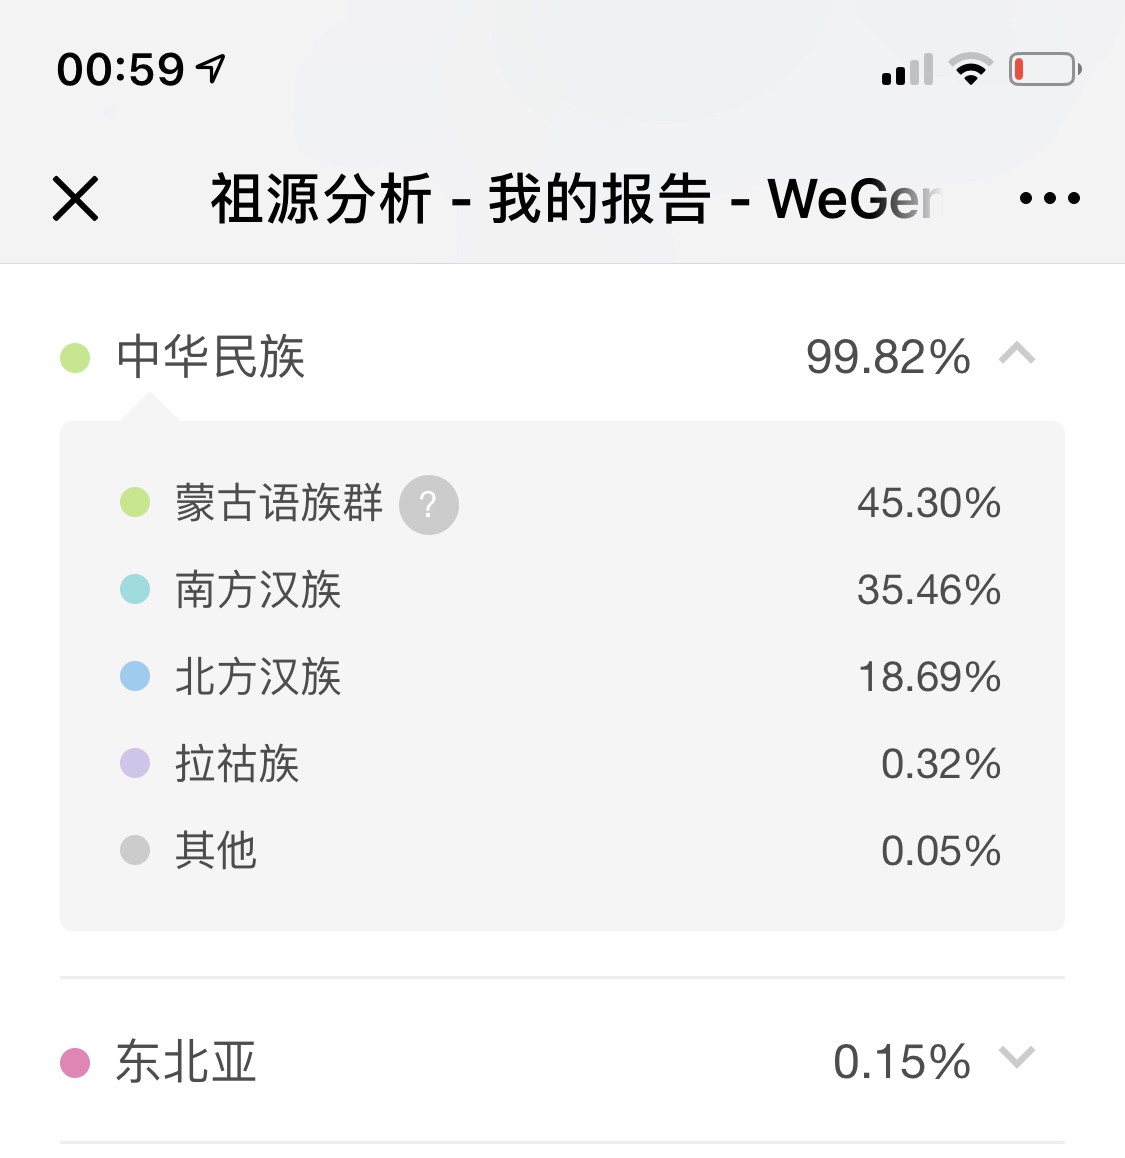Tap the battery indicator icon
1125x1158 pixels.
pos(1045,69)
